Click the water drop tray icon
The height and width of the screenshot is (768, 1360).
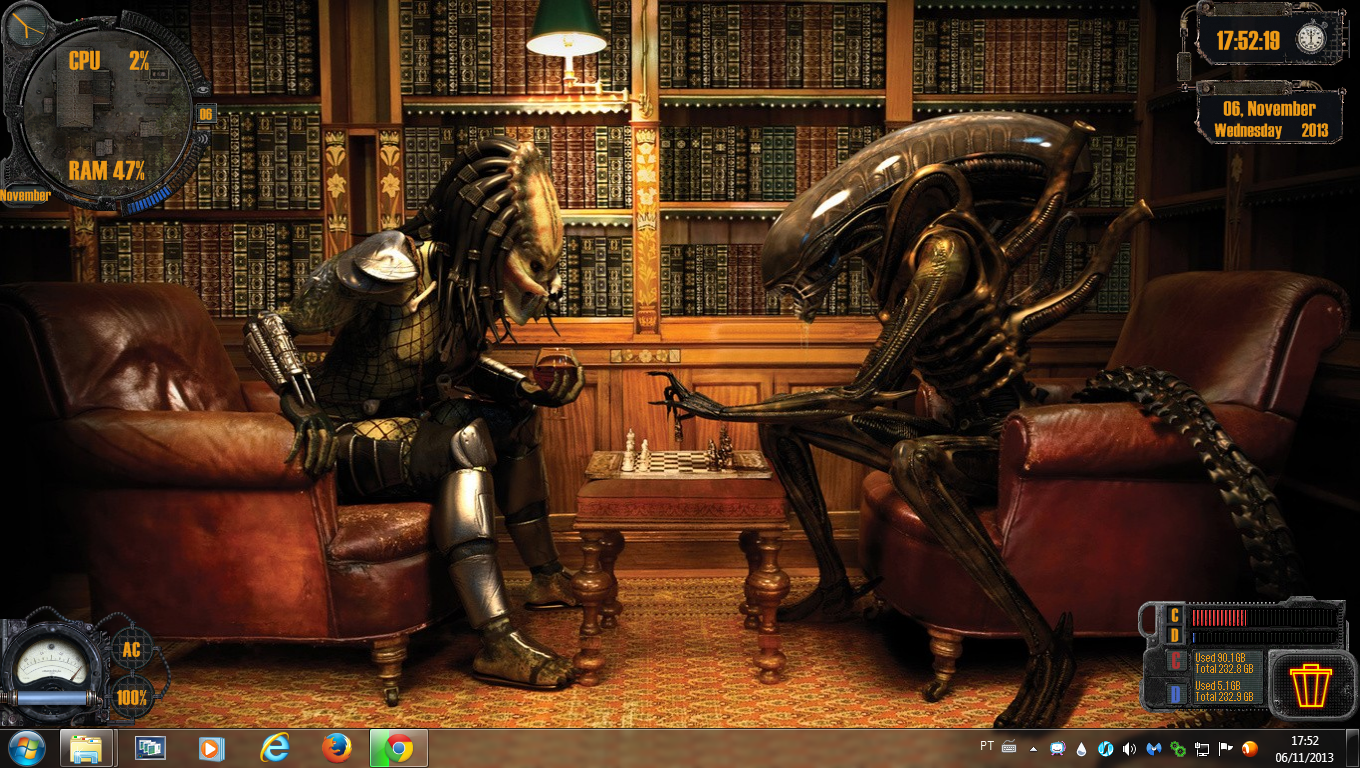[x=1082, y=748]
